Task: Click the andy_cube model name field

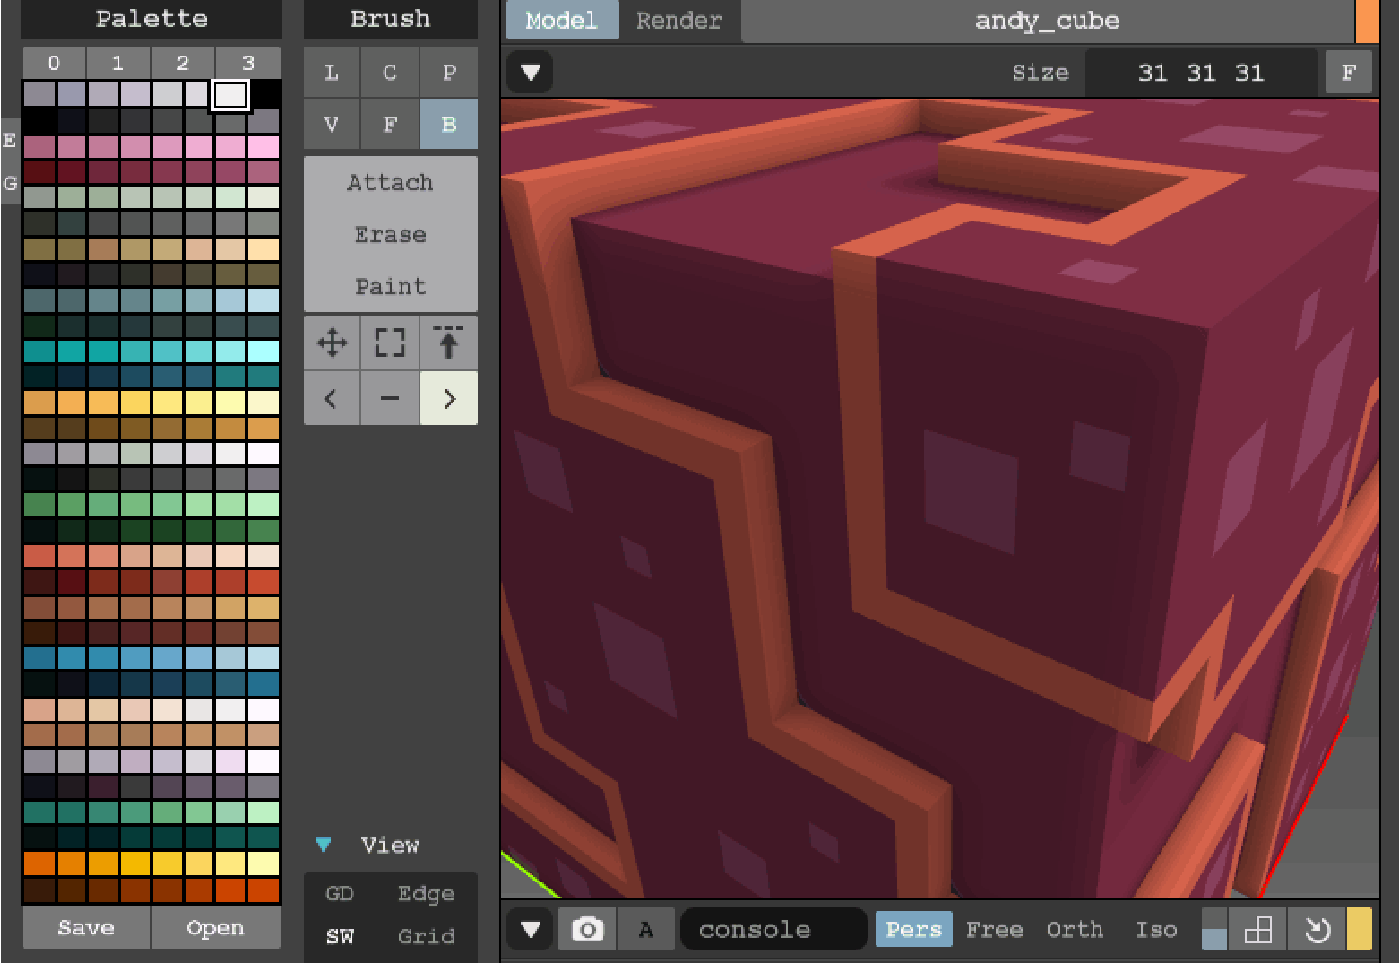Action: click(x=1047, y=20)
